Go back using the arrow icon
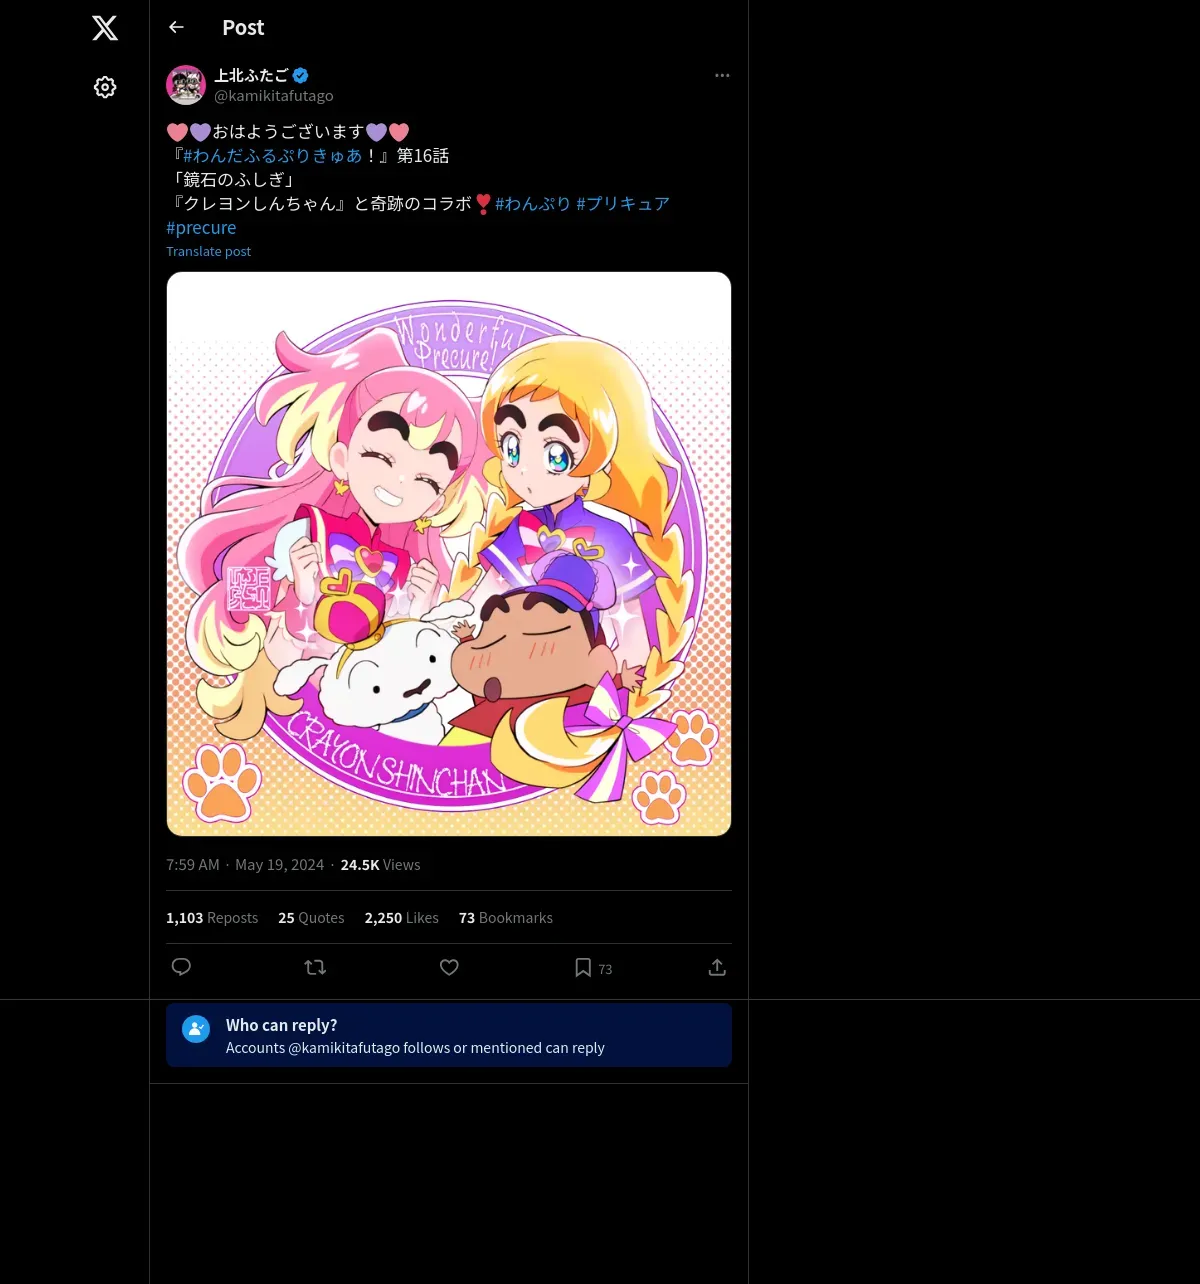The height and width of the screenshot is (1284, 1200). (x=176, y=27)
